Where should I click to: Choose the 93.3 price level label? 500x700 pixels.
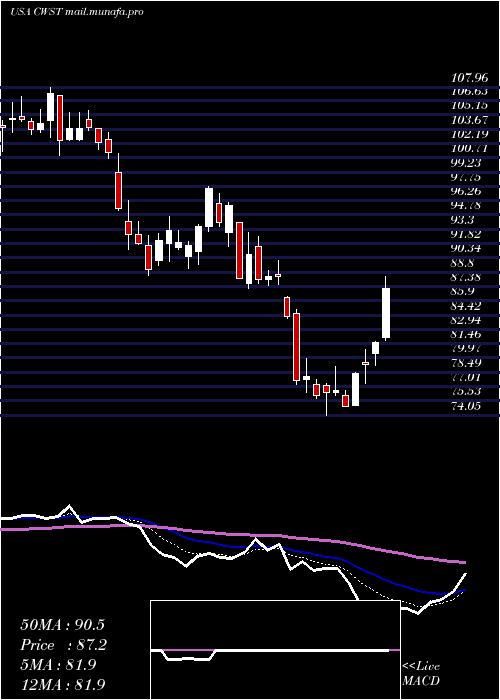point(463,220)
